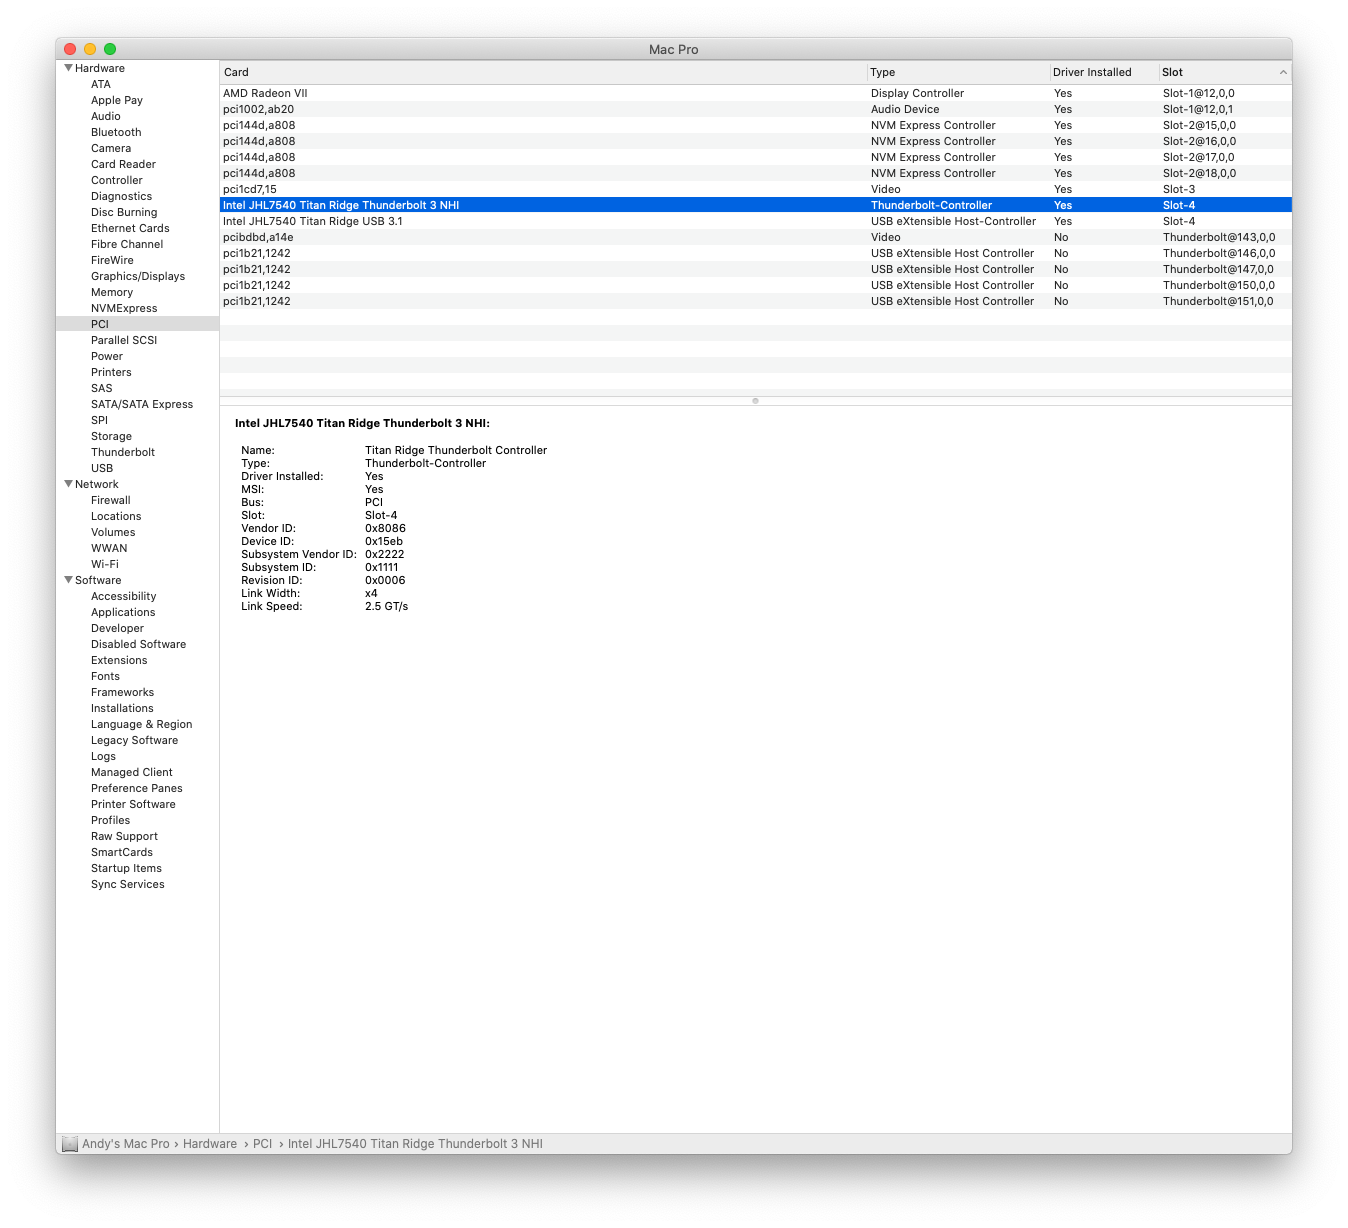Click the Titan Ridge Thunderbolt Controller name value
Viewport: 1348px width, 1228px height.
(x=456, y=450)
